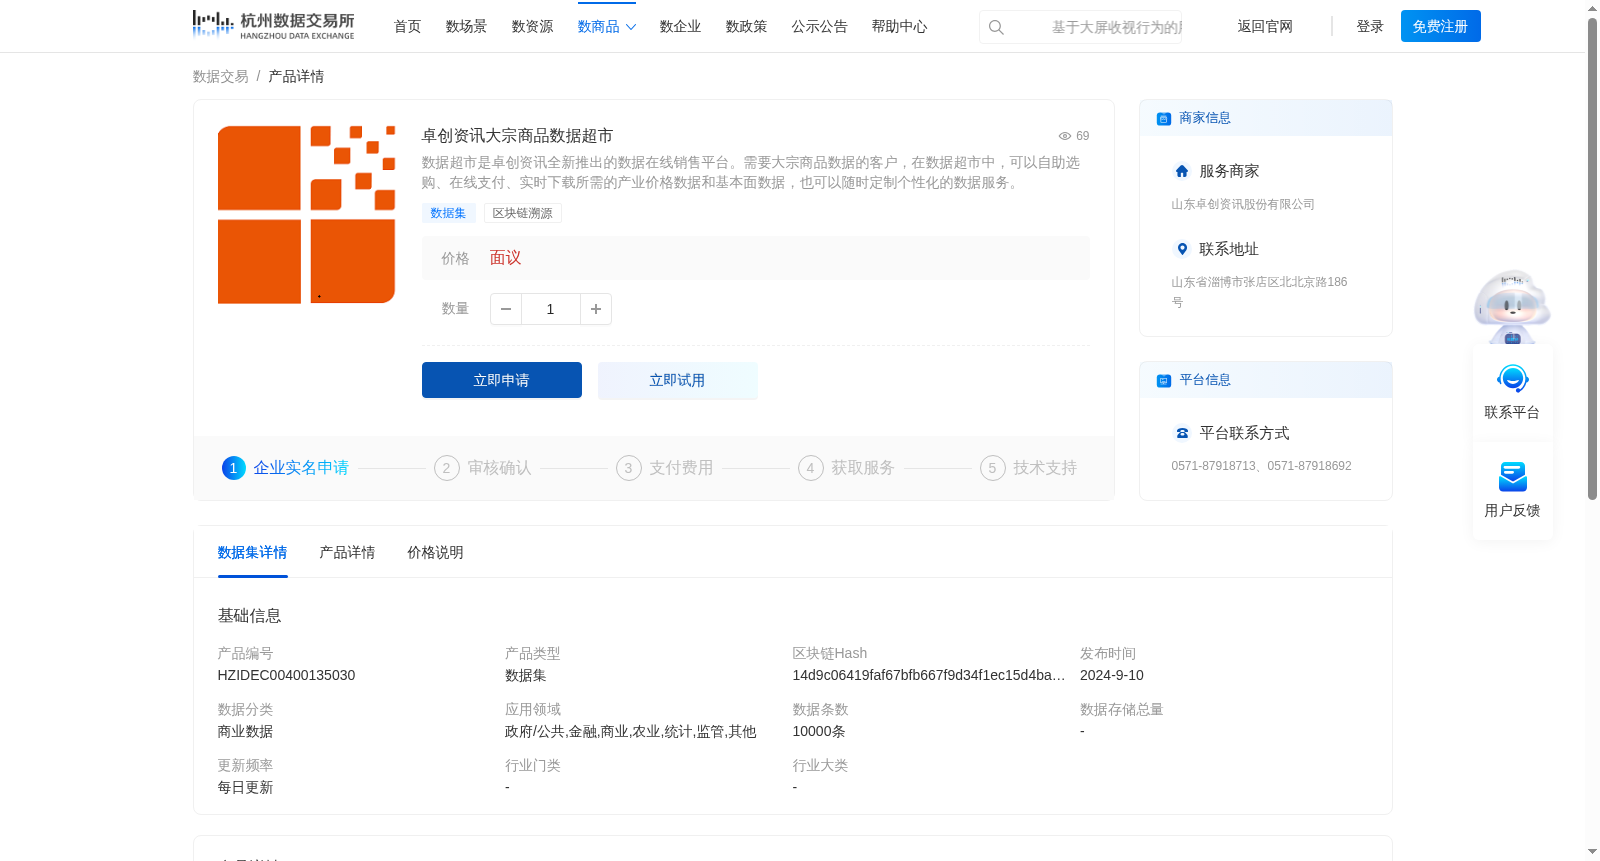Open the 首页 nav item

[x=407, y=27]
